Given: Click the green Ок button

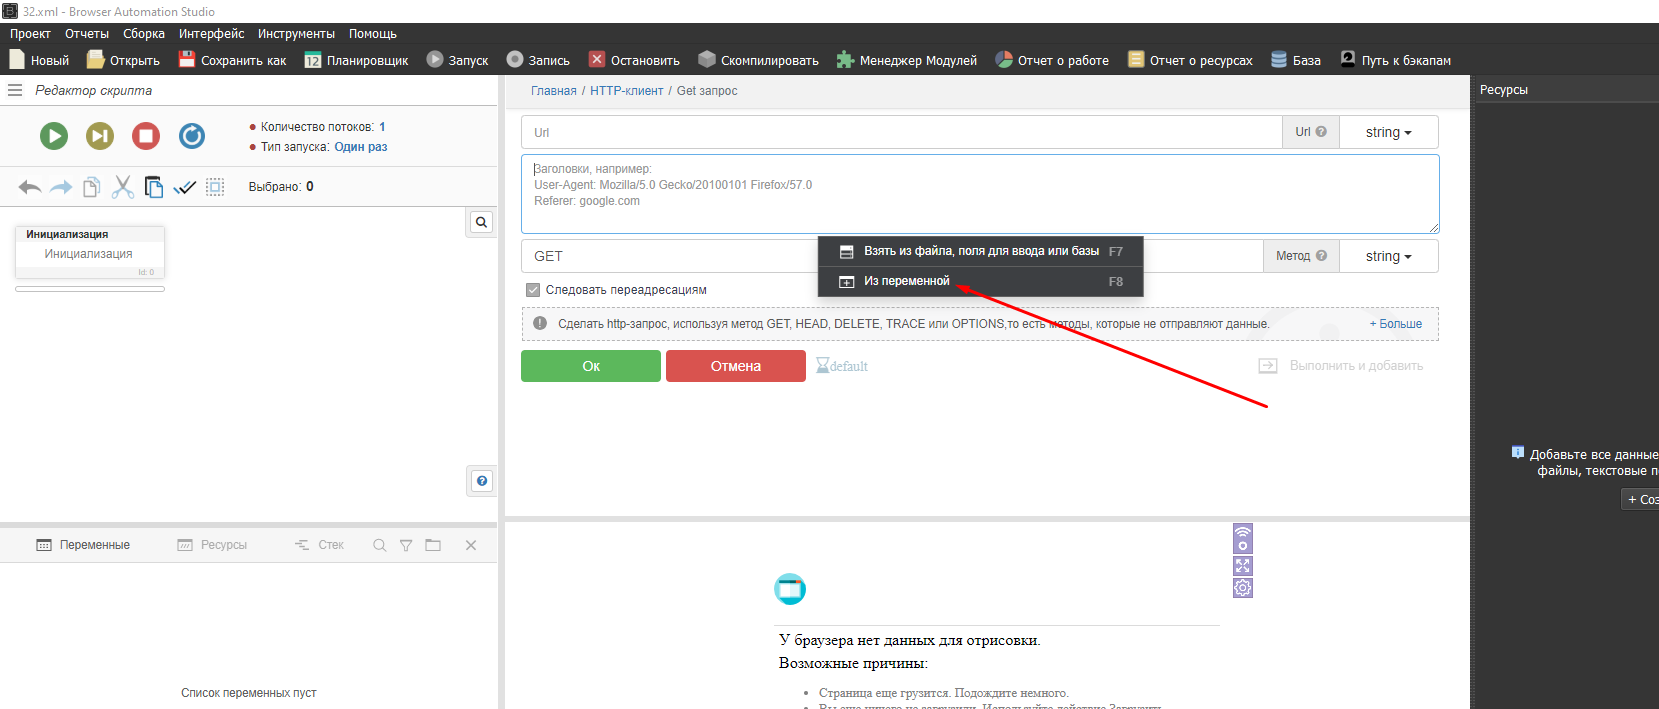Looking at the screenshot, I should click(590, 366).
